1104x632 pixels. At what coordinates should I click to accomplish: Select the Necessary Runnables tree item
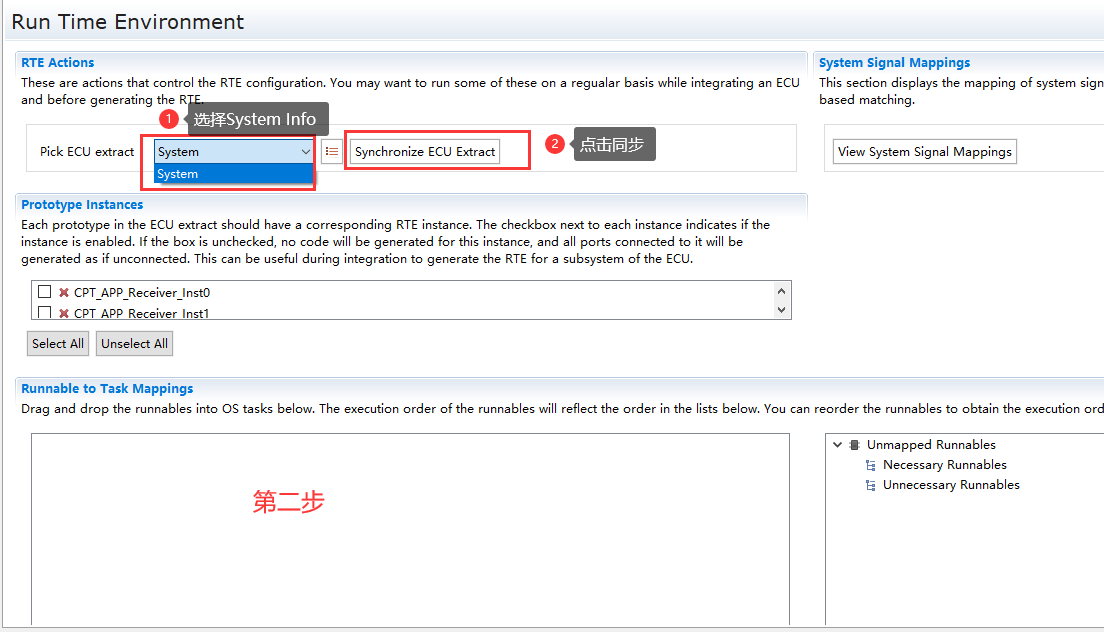[x=944, y=465]
